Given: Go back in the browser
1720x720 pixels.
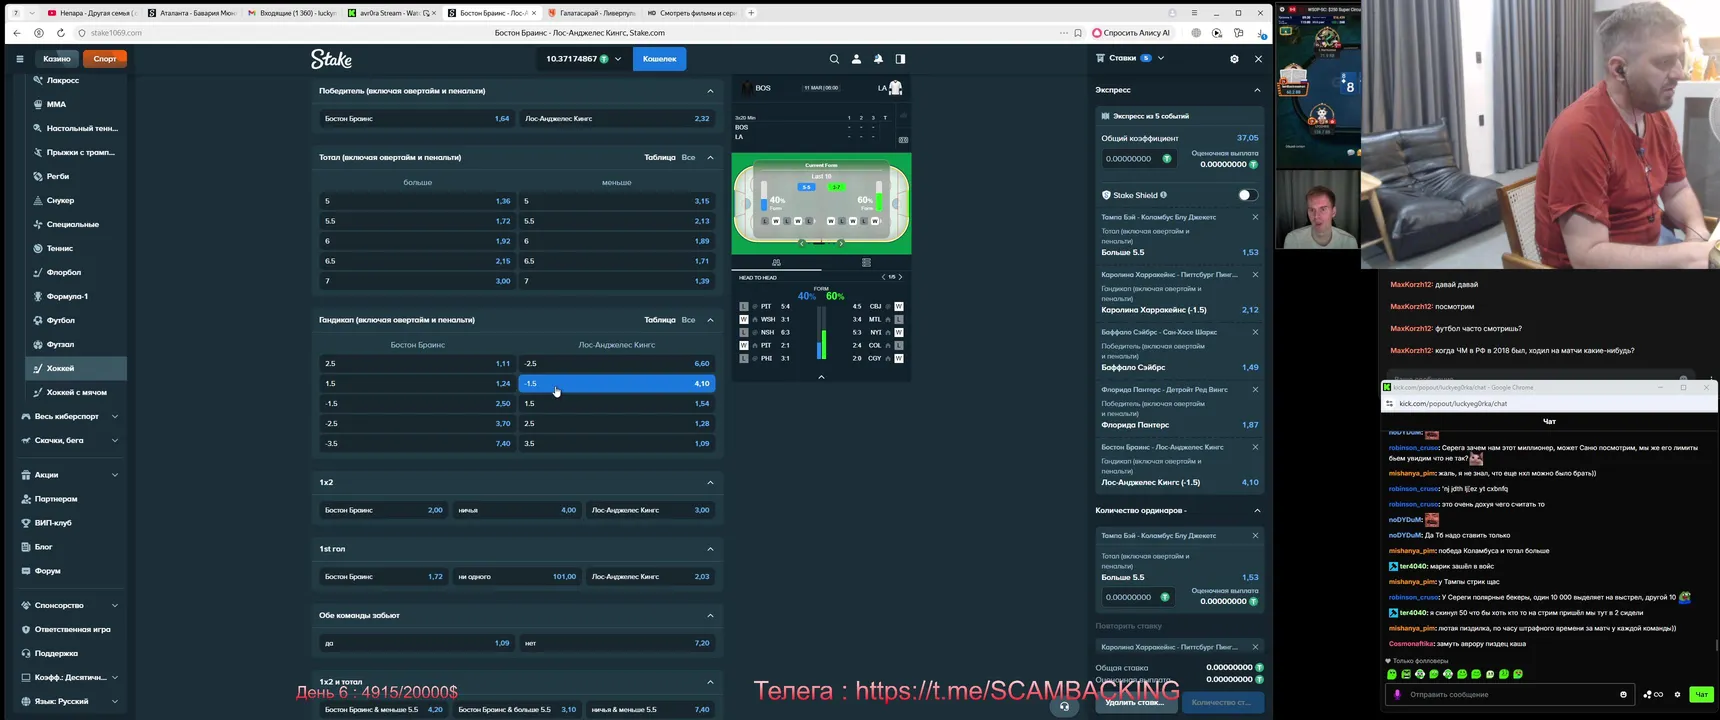Looking at the screenshot, I should coord(17,33).
